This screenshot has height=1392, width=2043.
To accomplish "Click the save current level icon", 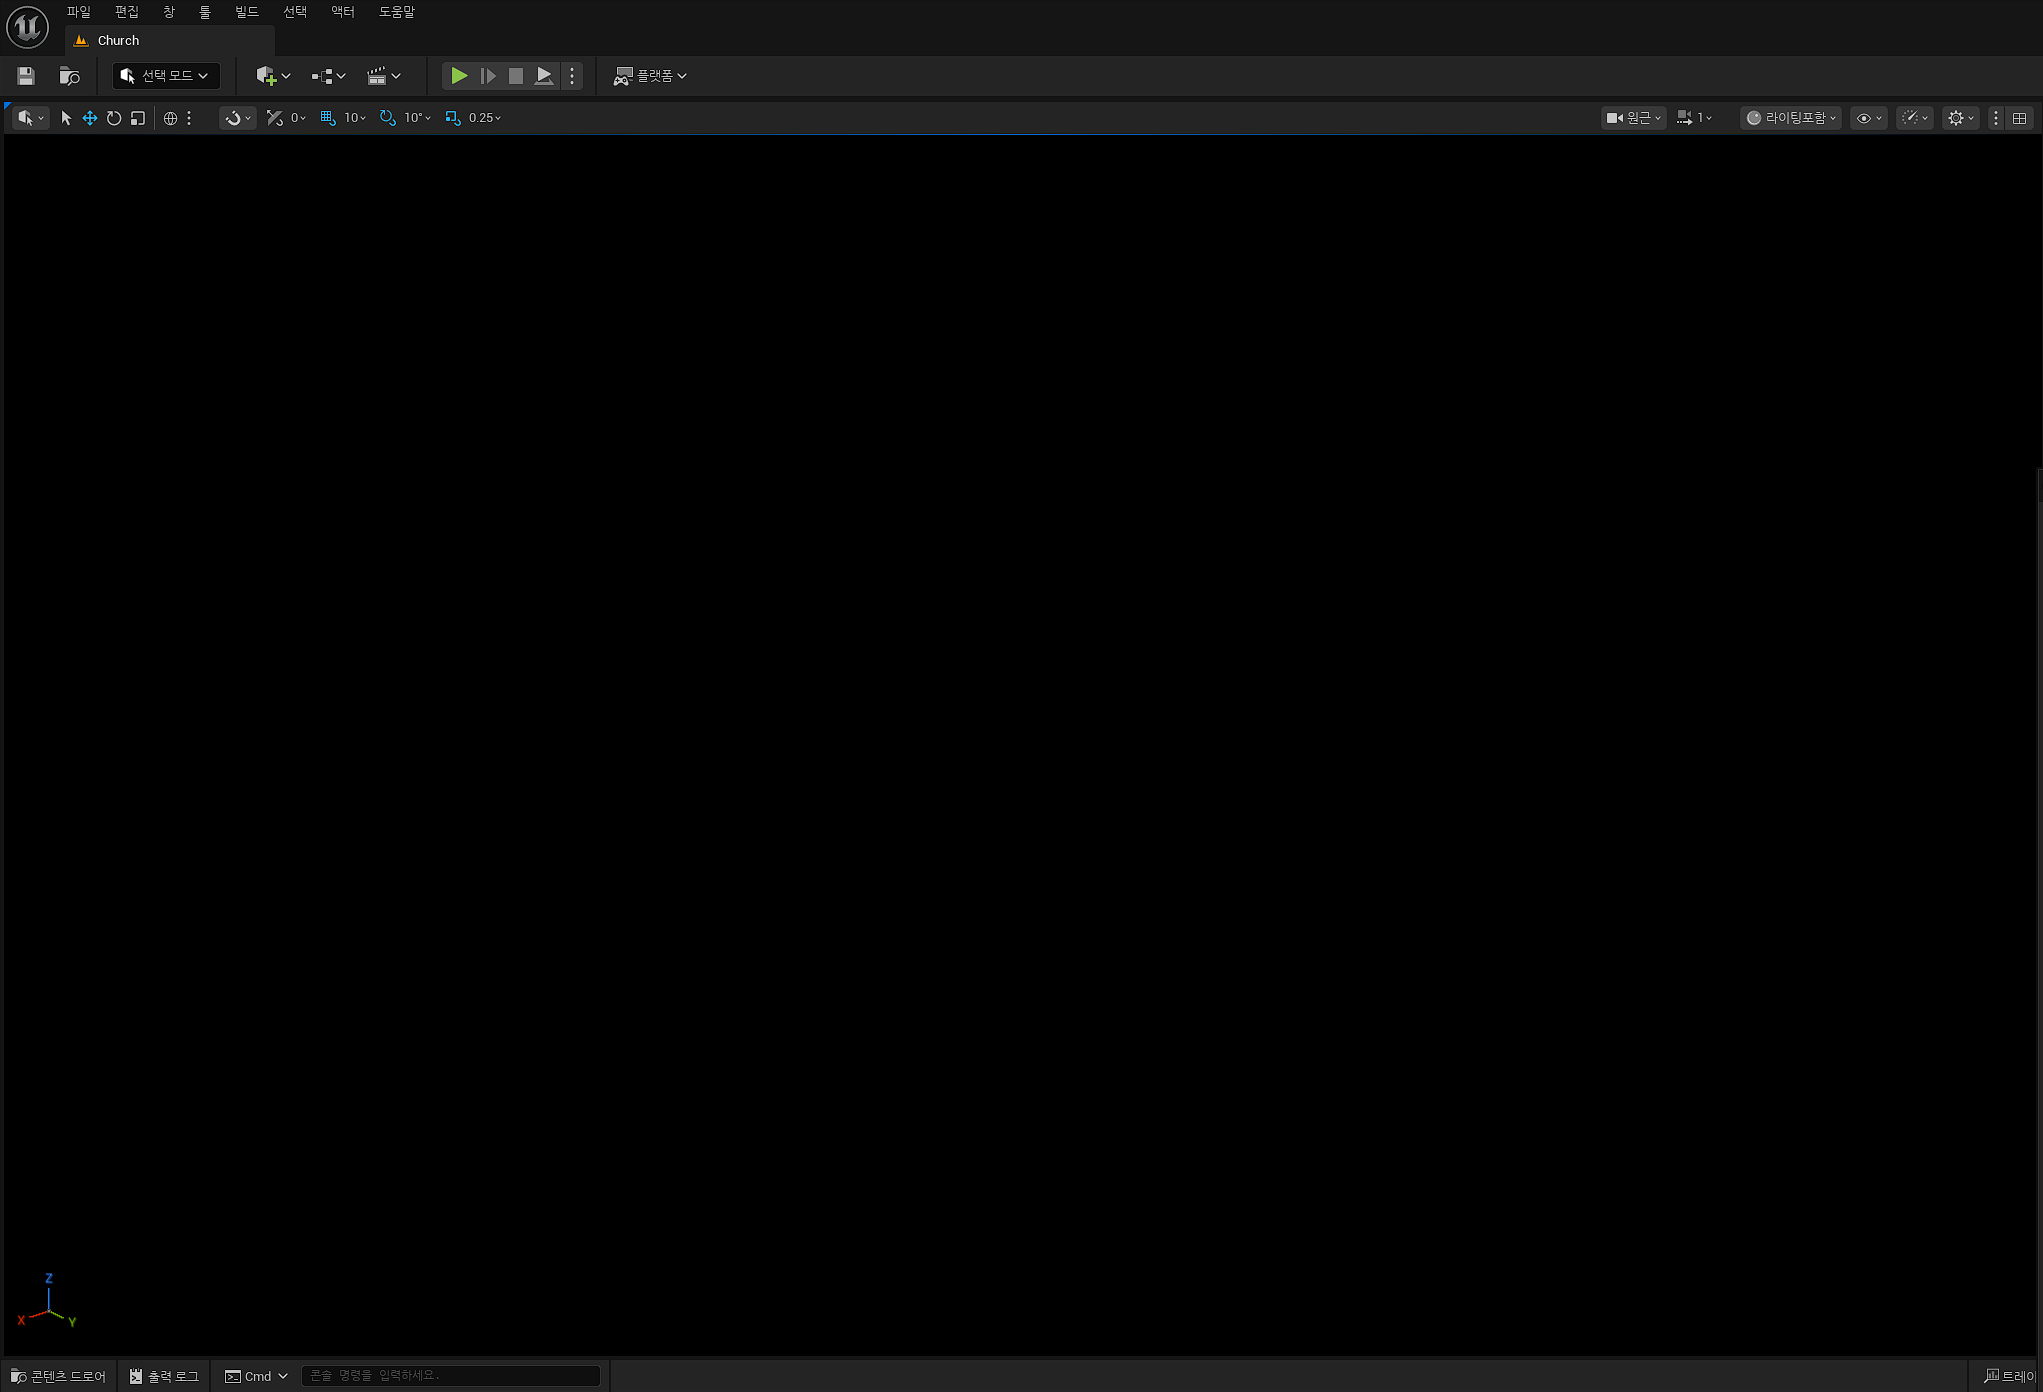I will 26,76.
